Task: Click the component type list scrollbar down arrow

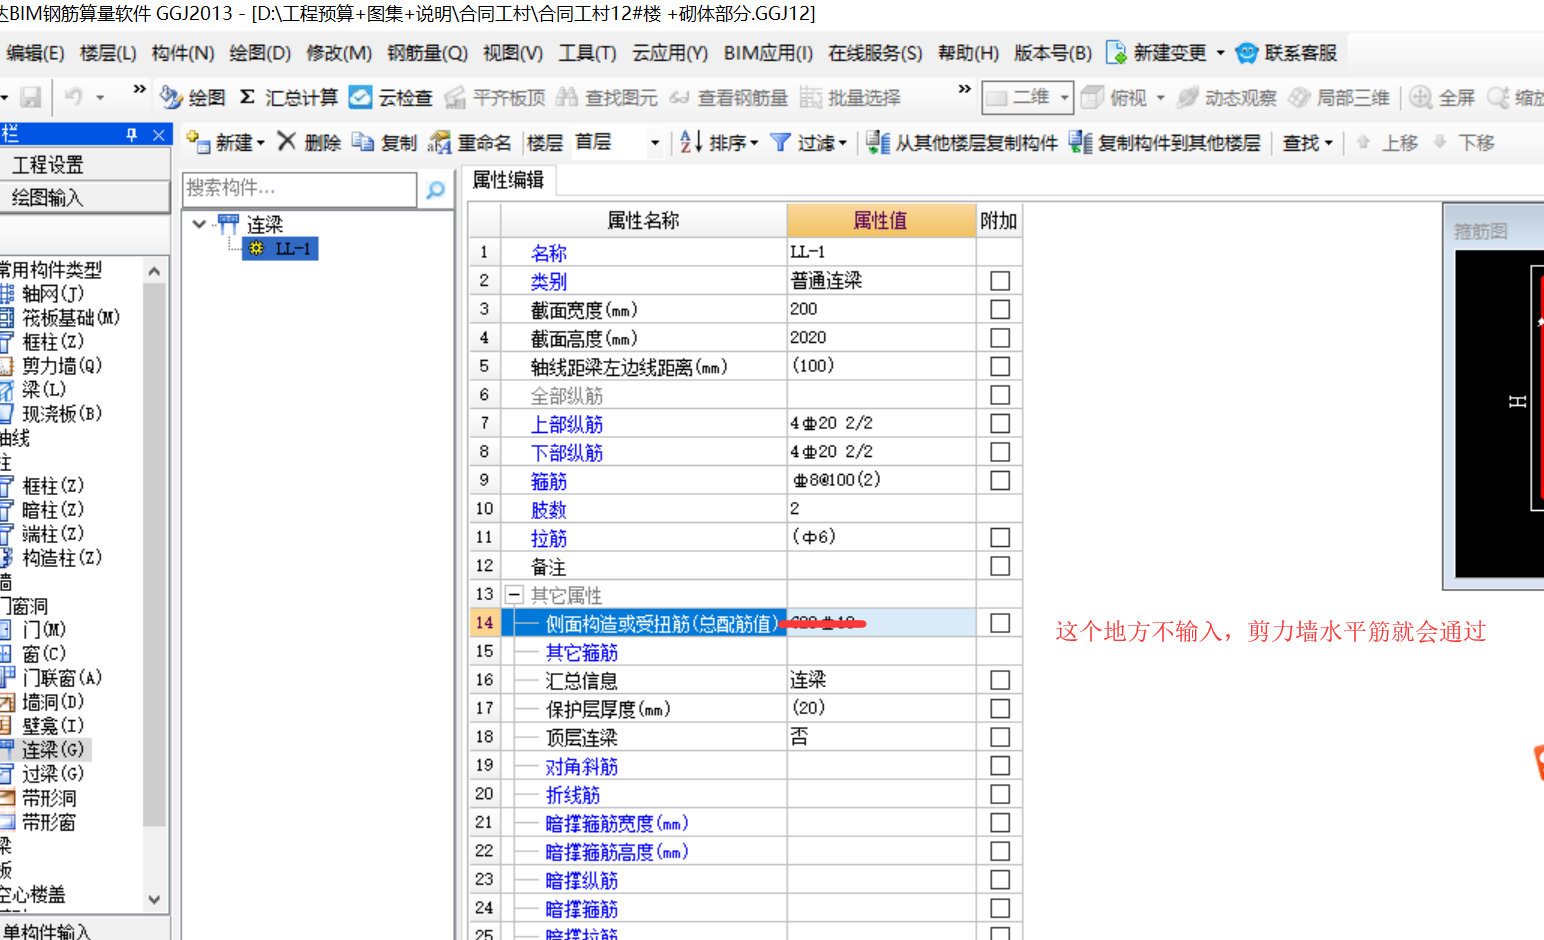Action: [154, 899]
